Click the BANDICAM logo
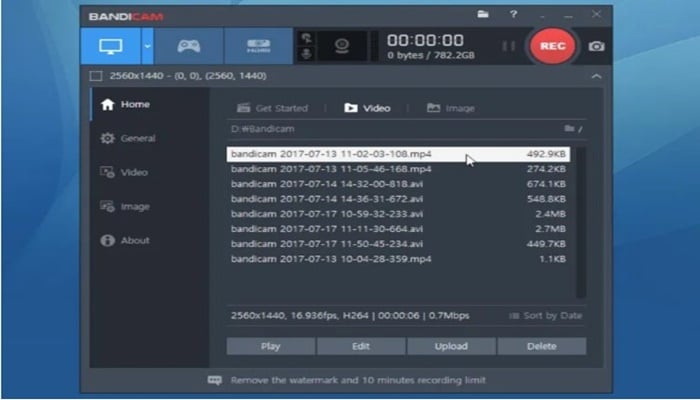The image size is (700, 400). tap(126, 17)
